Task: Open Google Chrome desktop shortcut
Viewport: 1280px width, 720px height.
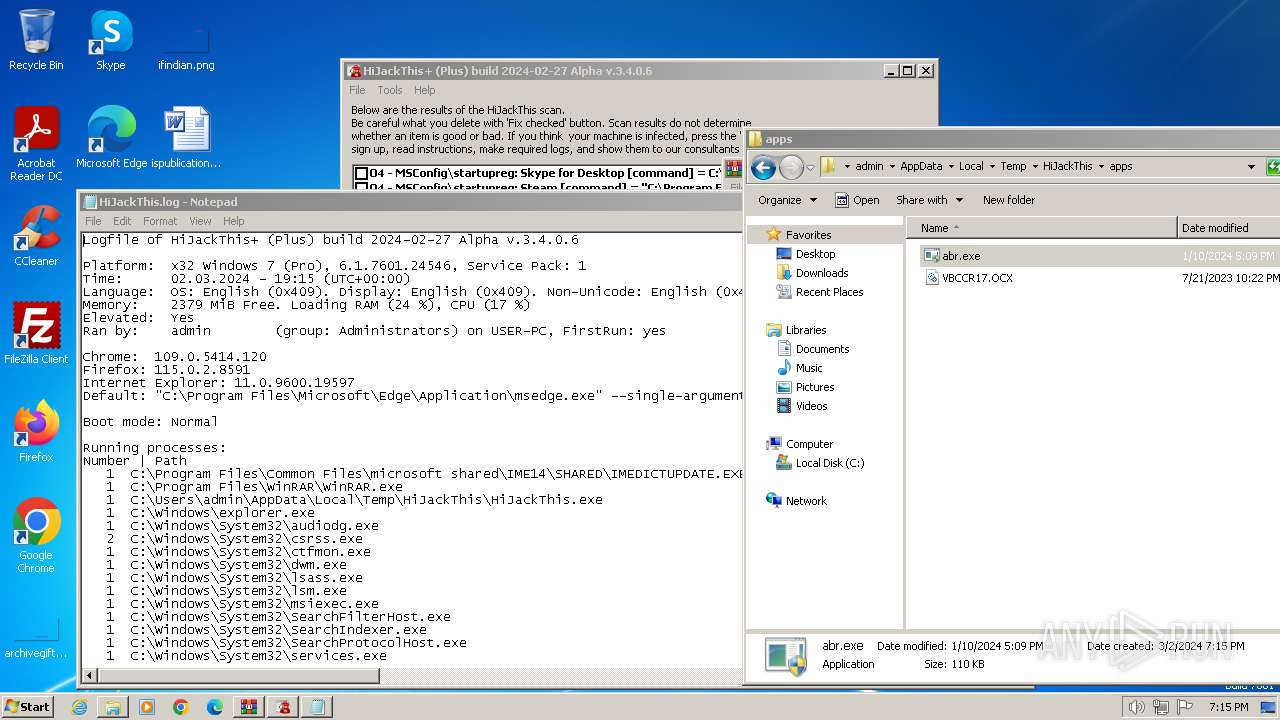Action: click(x=36, y=536)
